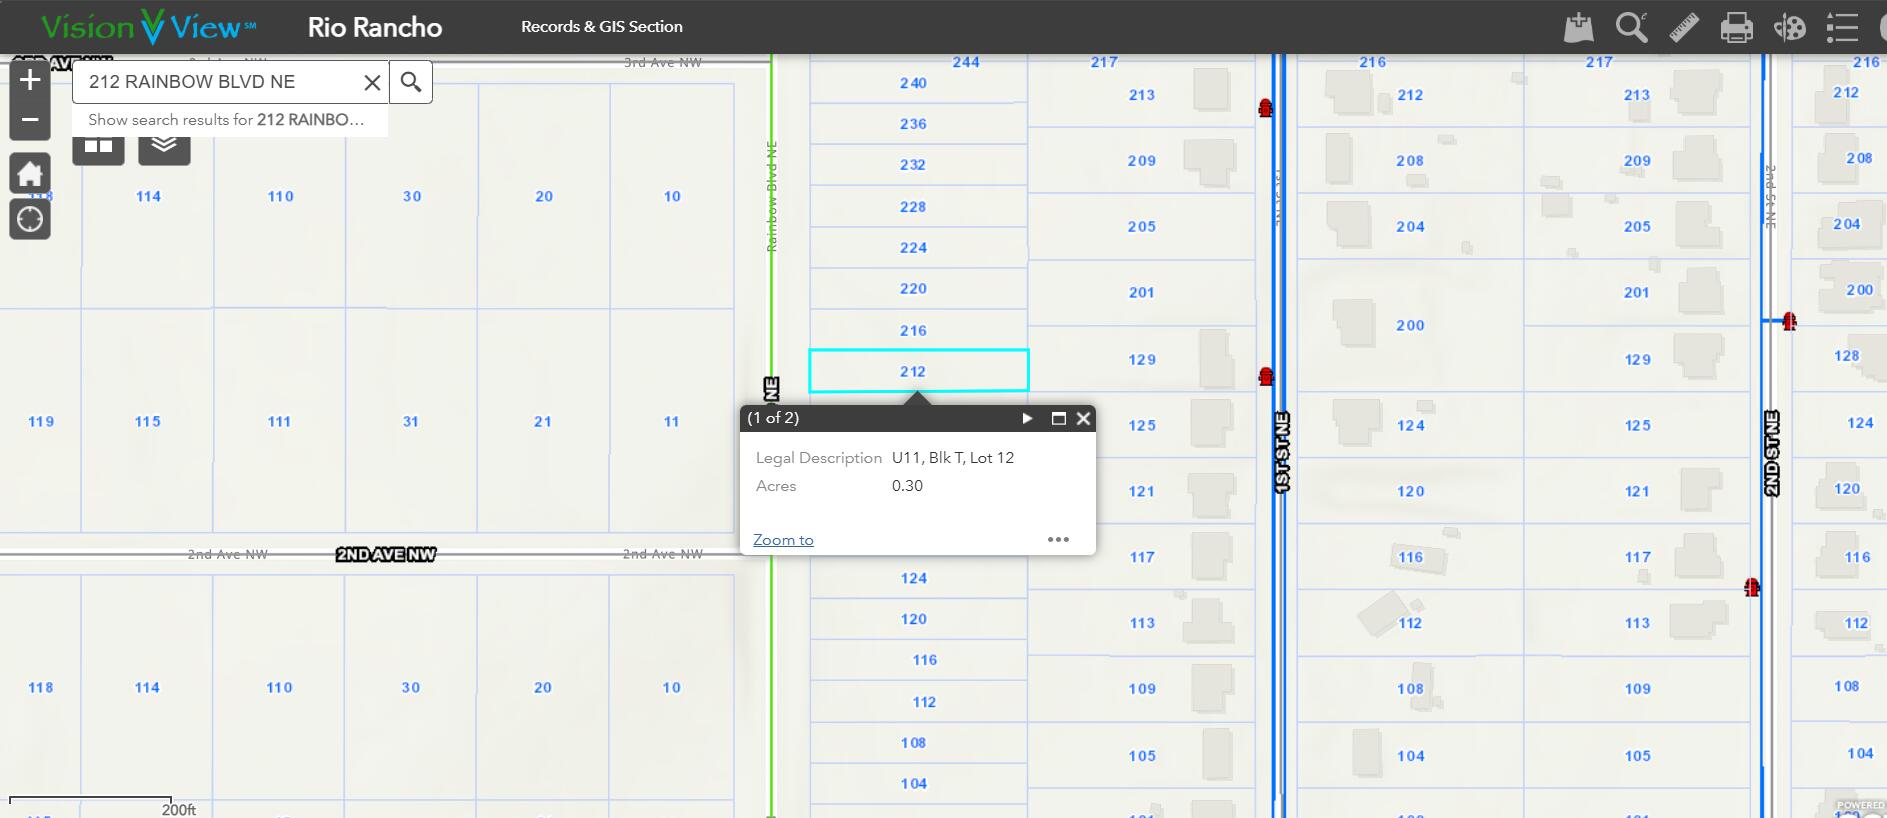Viewport: 1887px width, 818px height.
Task: Find my location on the map
Action: [x=30, y=219]
